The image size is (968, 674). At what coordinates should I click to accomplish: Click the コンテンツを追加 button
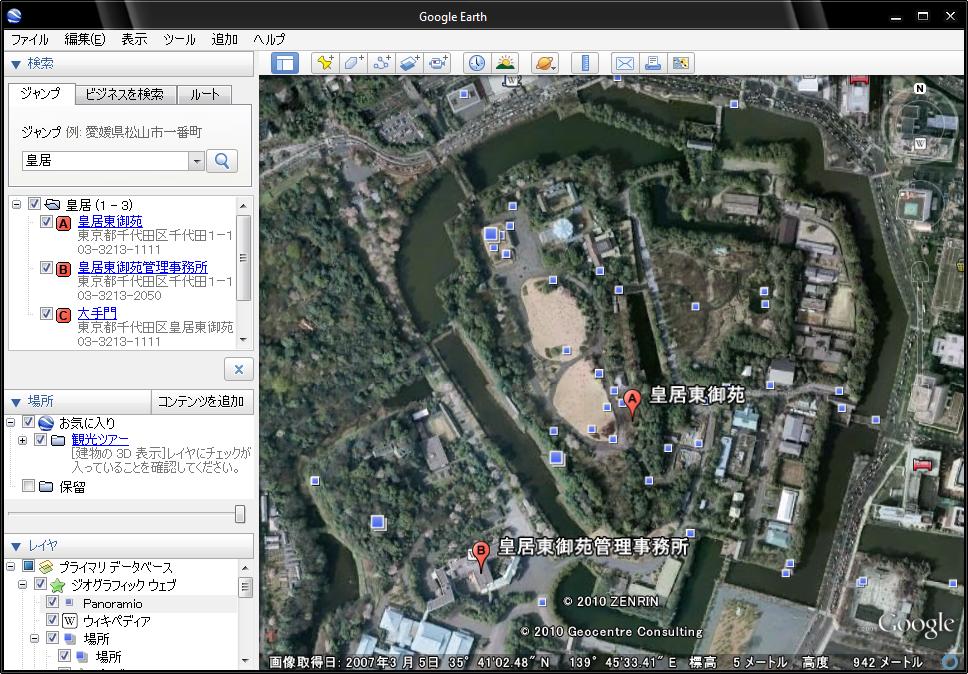(x=202, y=402)
